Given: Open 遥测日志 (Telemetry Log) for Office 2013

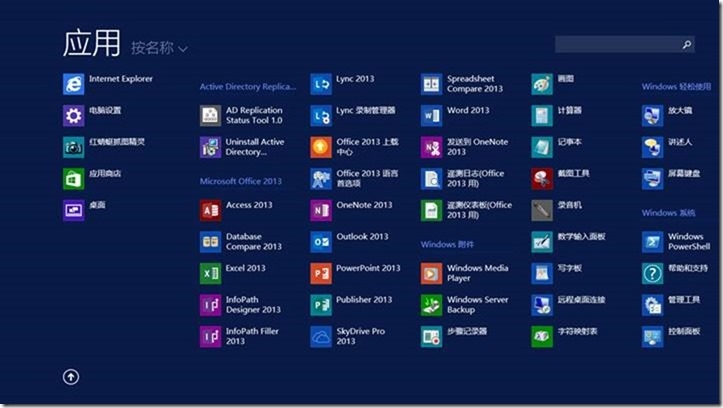Looking at the screenshot, I should pos(462,178).
